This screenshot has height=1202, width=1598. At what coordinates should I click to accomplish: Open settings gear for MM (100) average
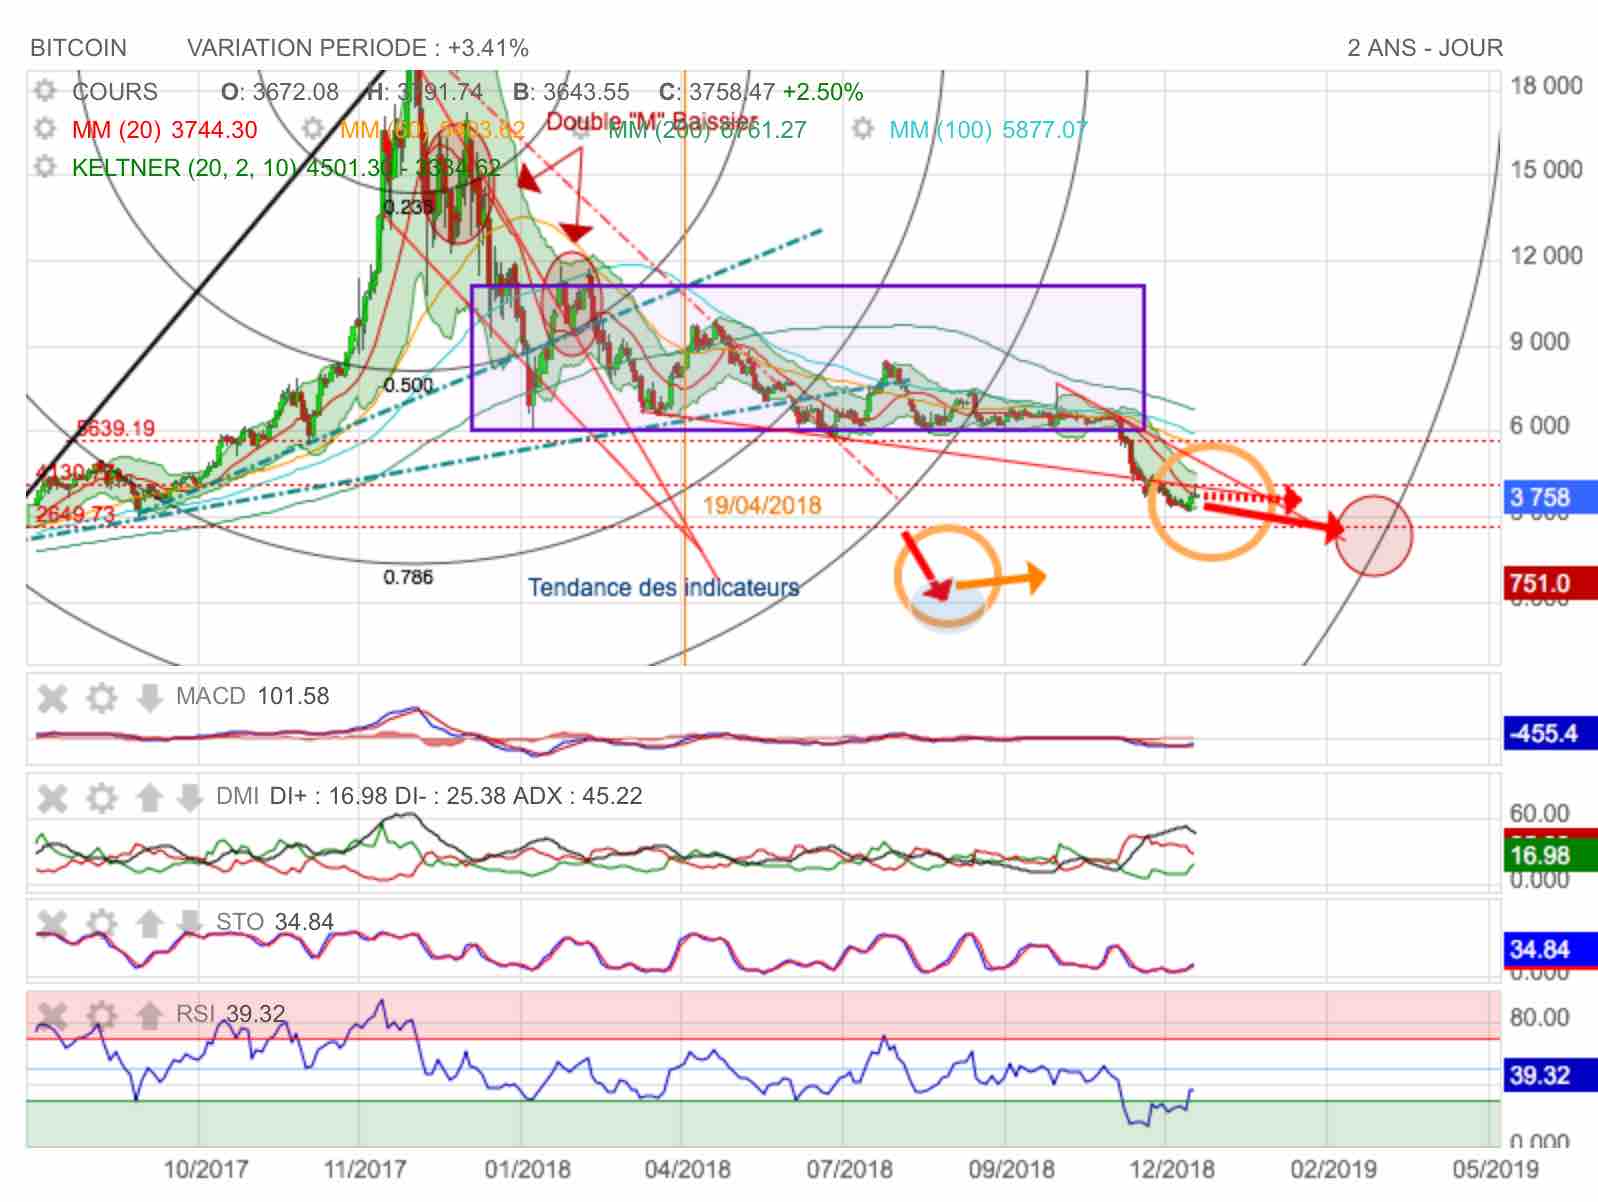click(x=863, y=129)
